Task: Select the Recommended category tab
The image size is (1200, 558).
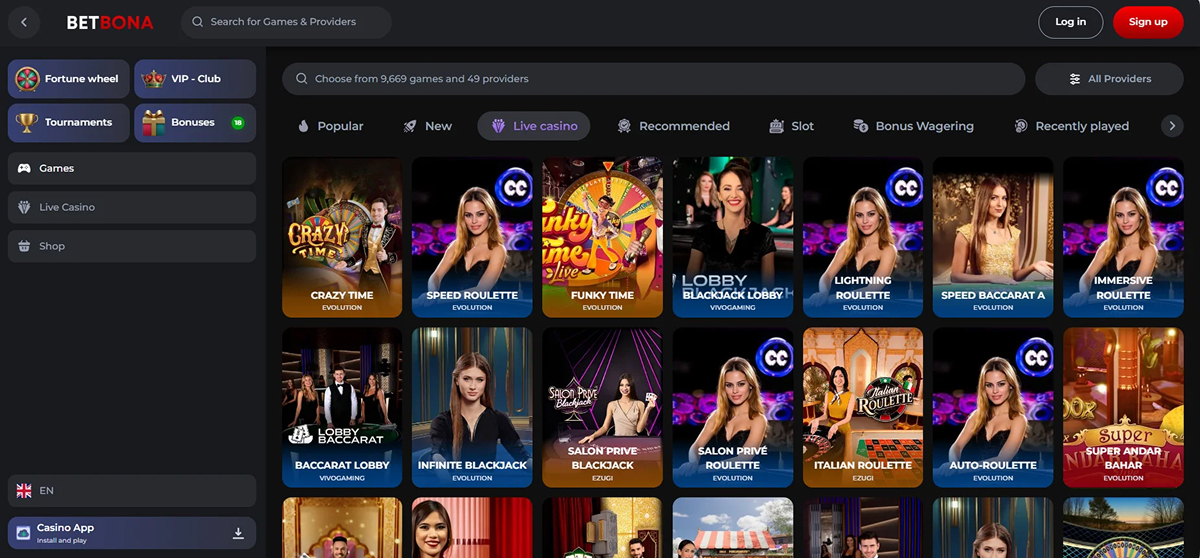Action: (673, 126)
